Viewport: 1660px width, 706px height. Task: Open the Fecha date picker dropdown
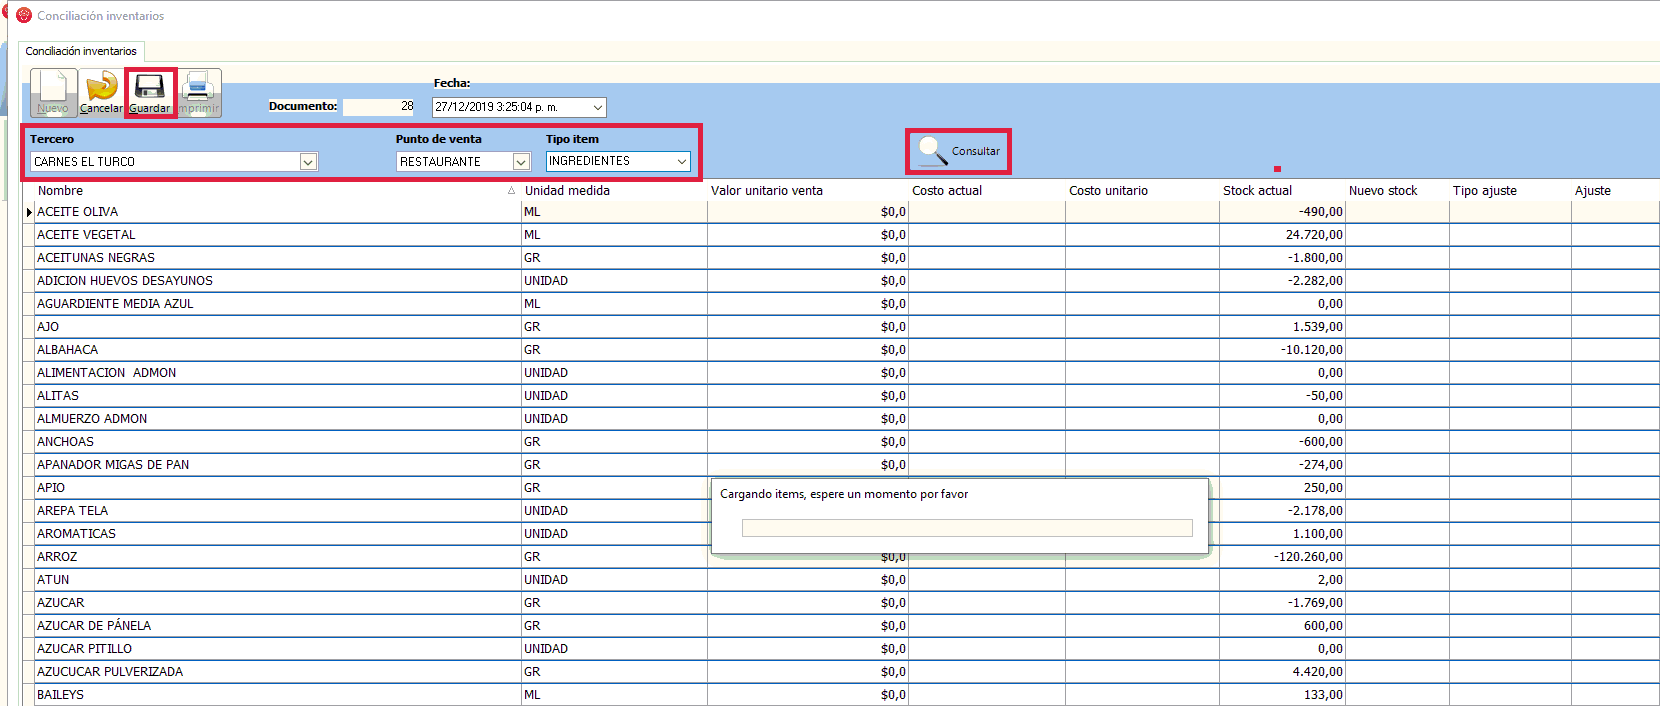tap(598, 107)
